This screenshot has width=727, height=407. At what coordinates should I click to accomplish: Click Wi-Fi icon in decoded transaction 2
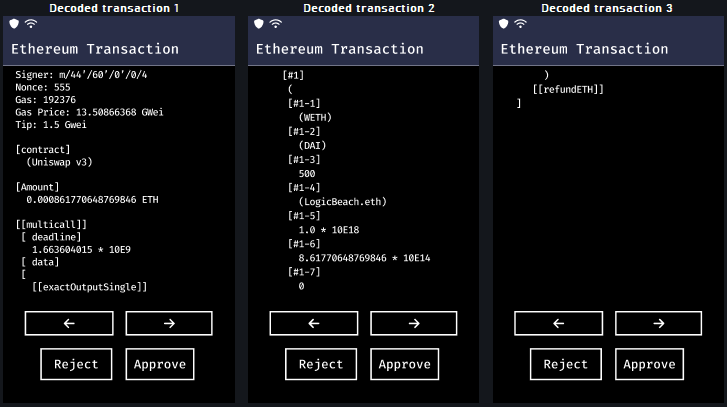[x=275, y=23]
